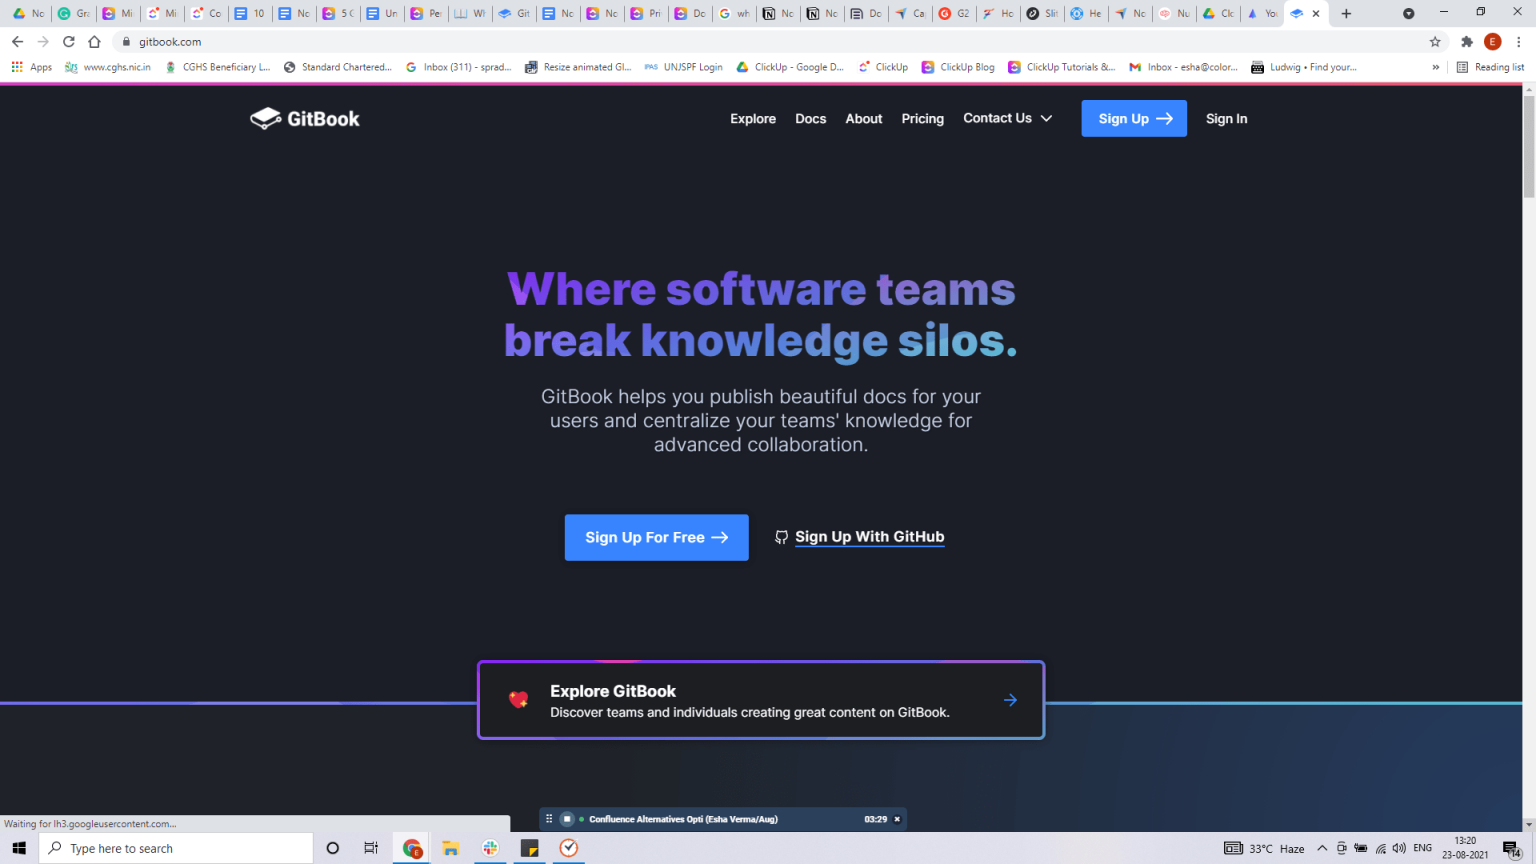Click the GitBook logo in the header
Image resolution: width=1536 pixels, height=864 pixels.
304,118
